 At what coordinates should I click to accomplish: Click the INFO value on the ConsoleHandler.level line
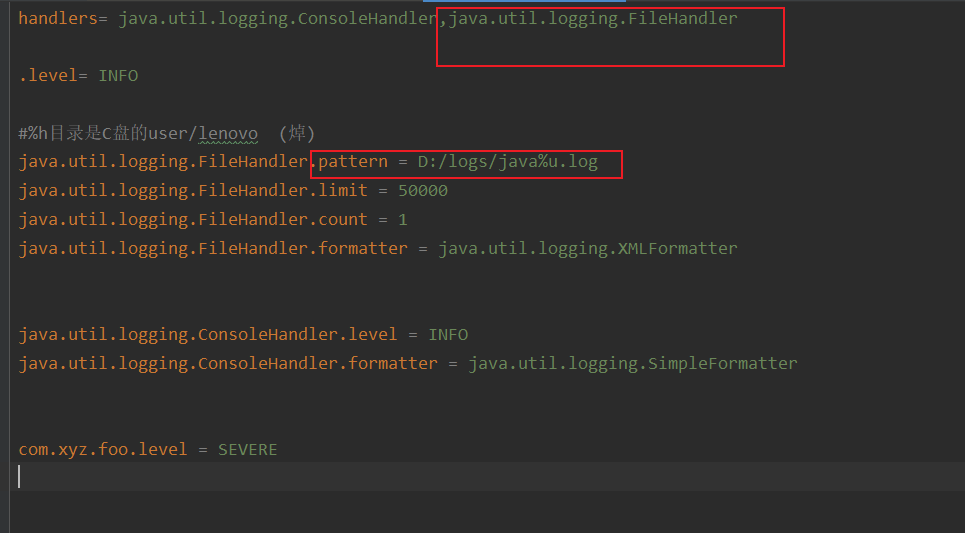point(448,335)
